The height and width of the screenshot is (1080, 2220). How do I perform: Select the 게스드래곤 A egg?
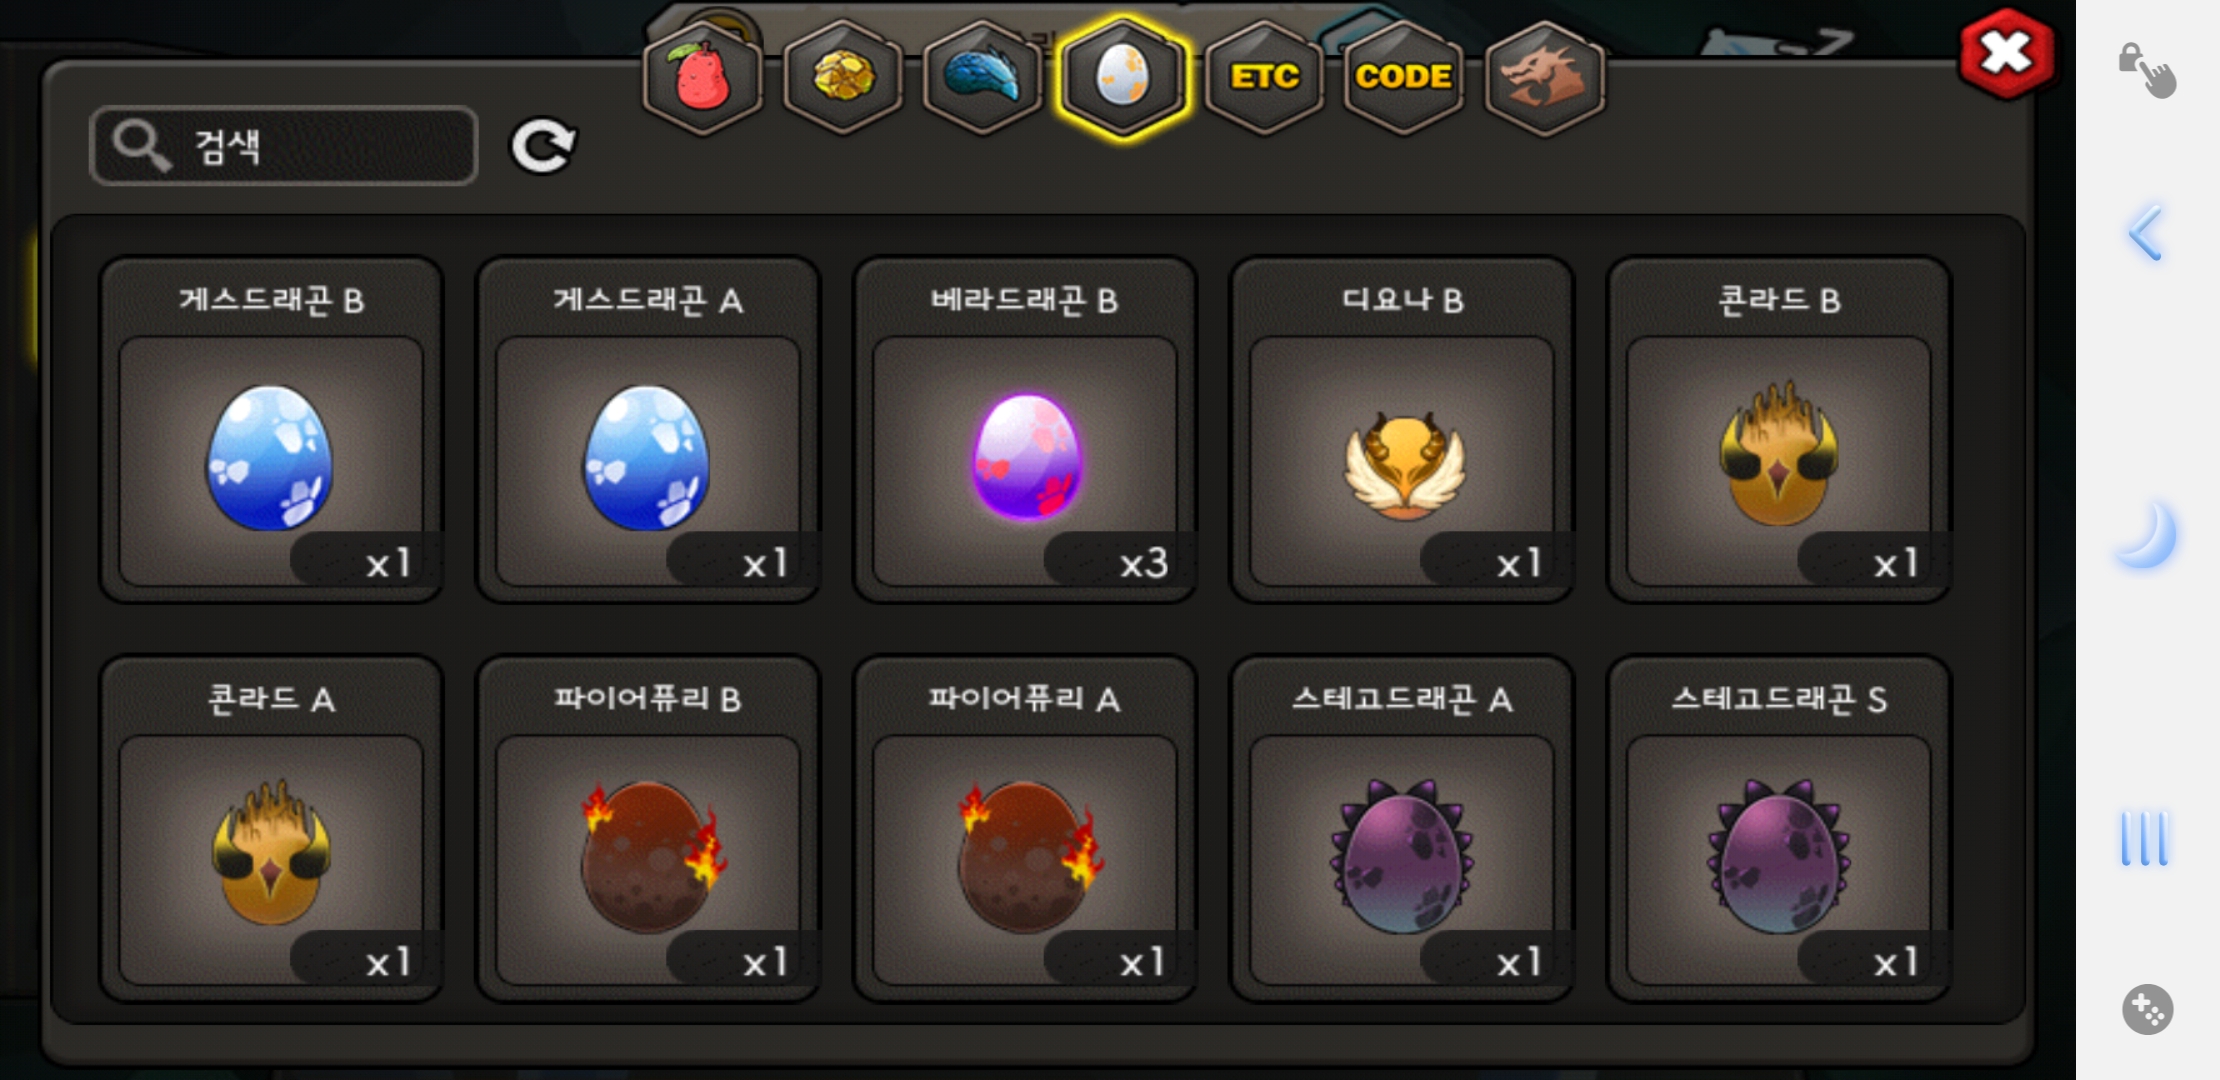648,430
